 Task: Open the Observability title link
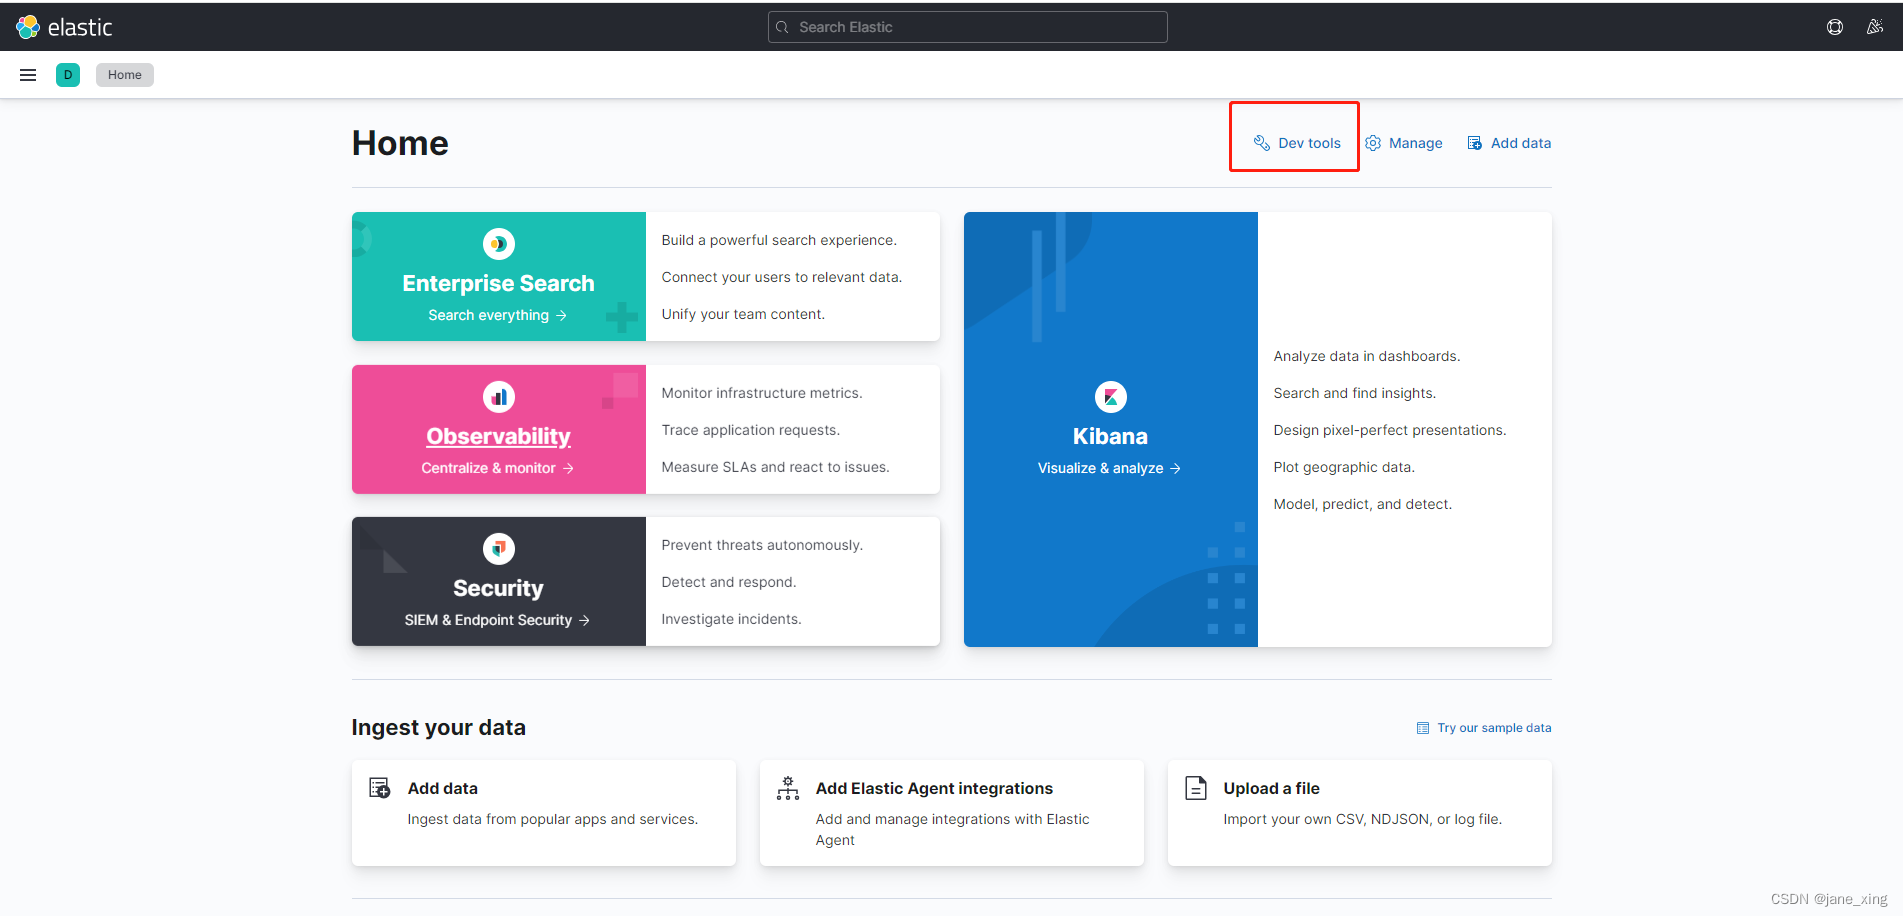point(499,437)
